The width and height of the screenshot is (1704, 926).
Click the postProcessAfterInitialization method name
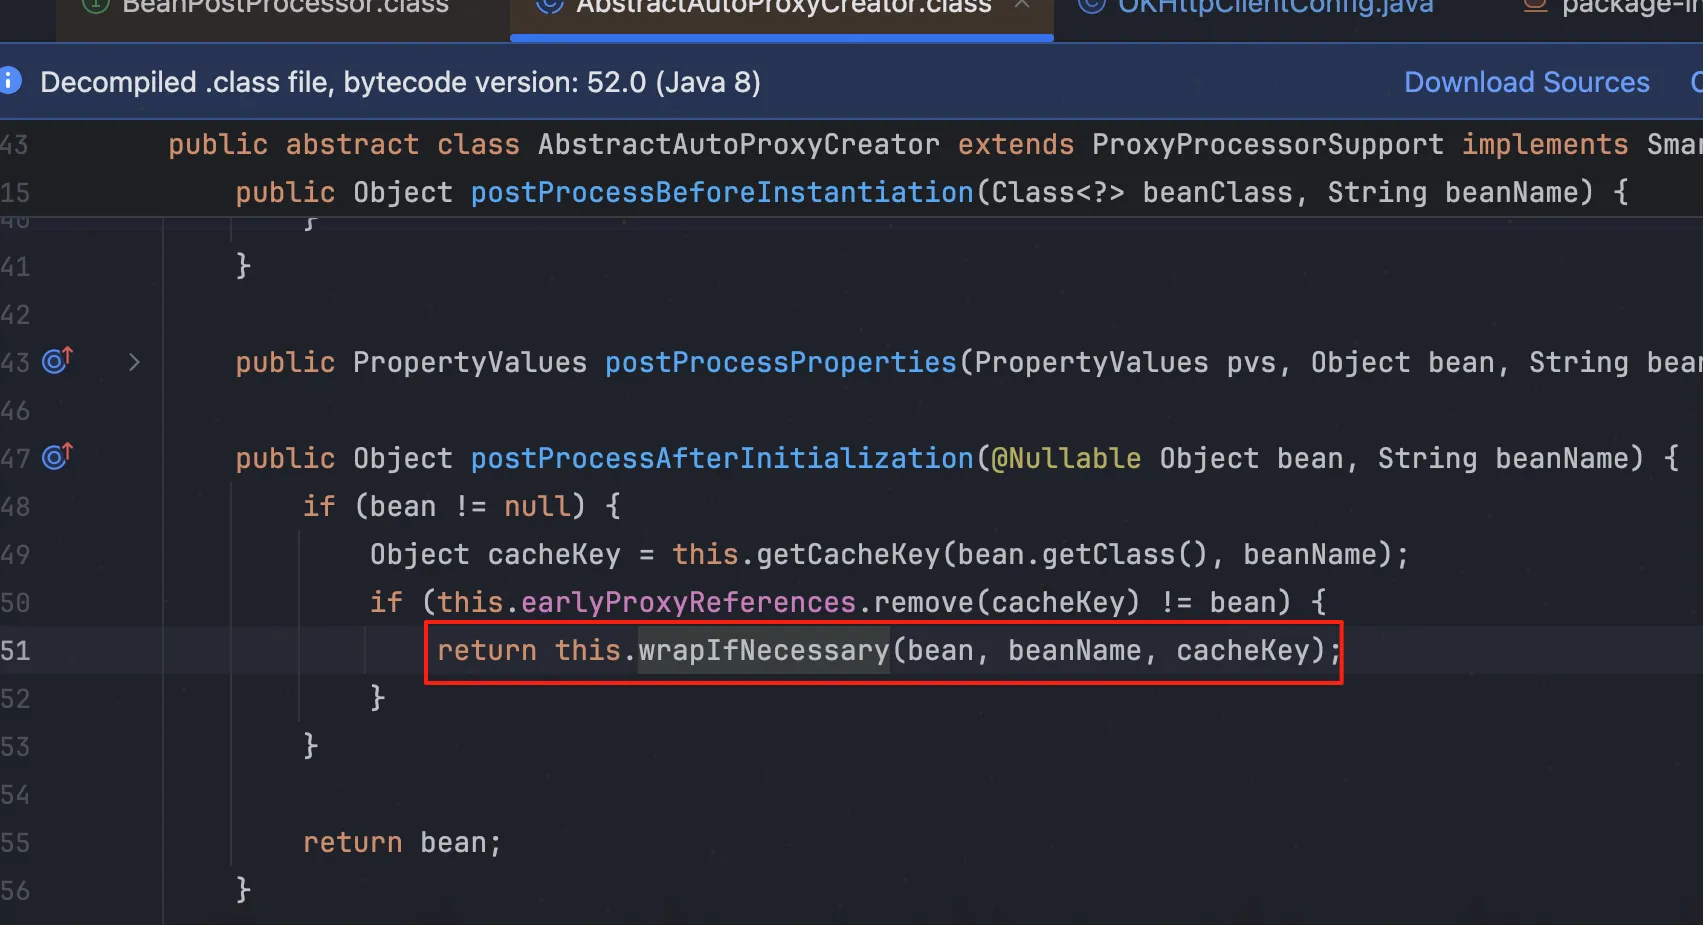721,459
